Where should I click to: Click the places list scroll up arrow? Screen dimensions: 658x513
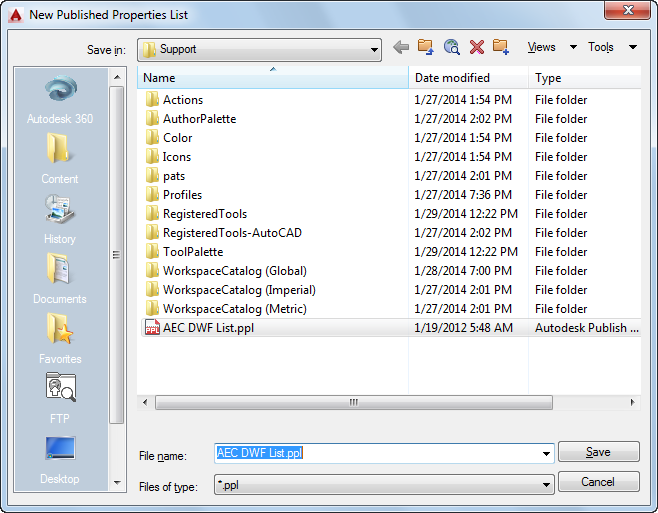click(x=117, y=77)
